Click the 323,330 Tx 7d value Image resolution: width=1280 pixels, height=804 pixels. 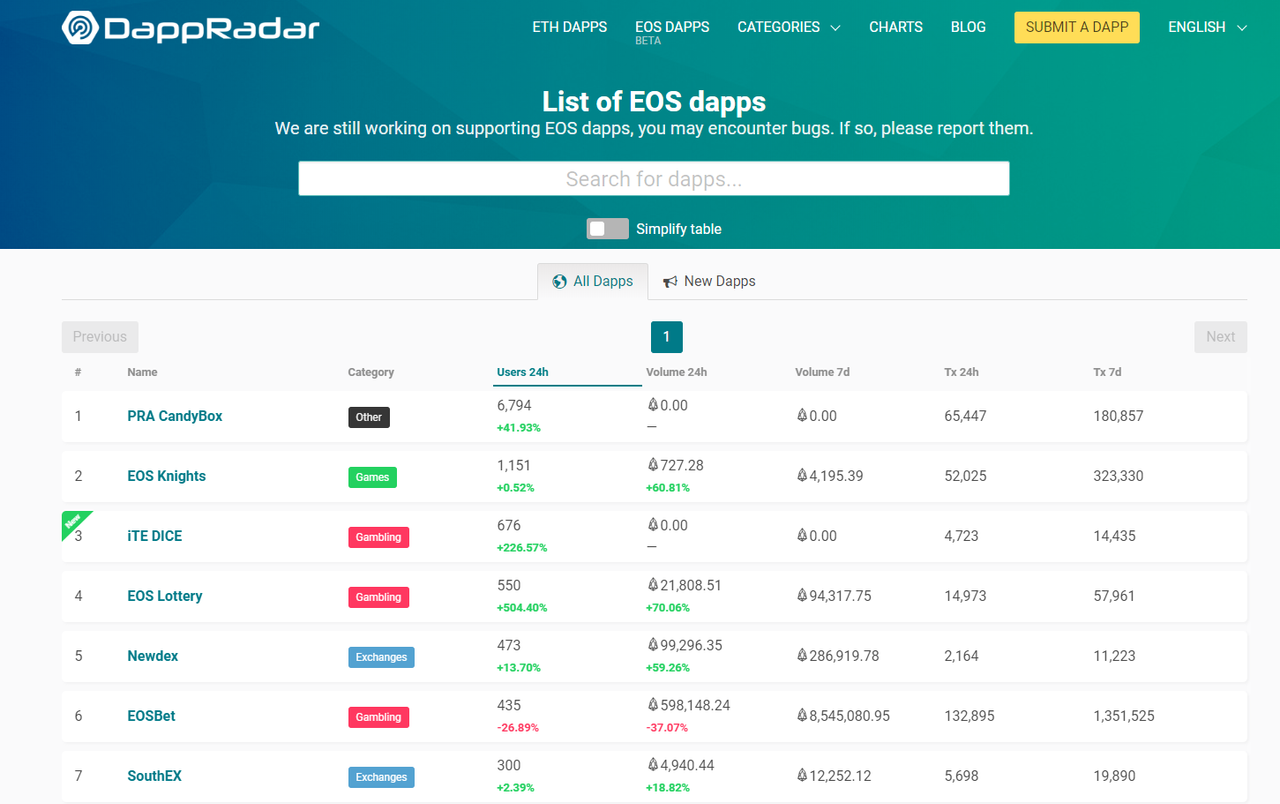pos(1118,476)
